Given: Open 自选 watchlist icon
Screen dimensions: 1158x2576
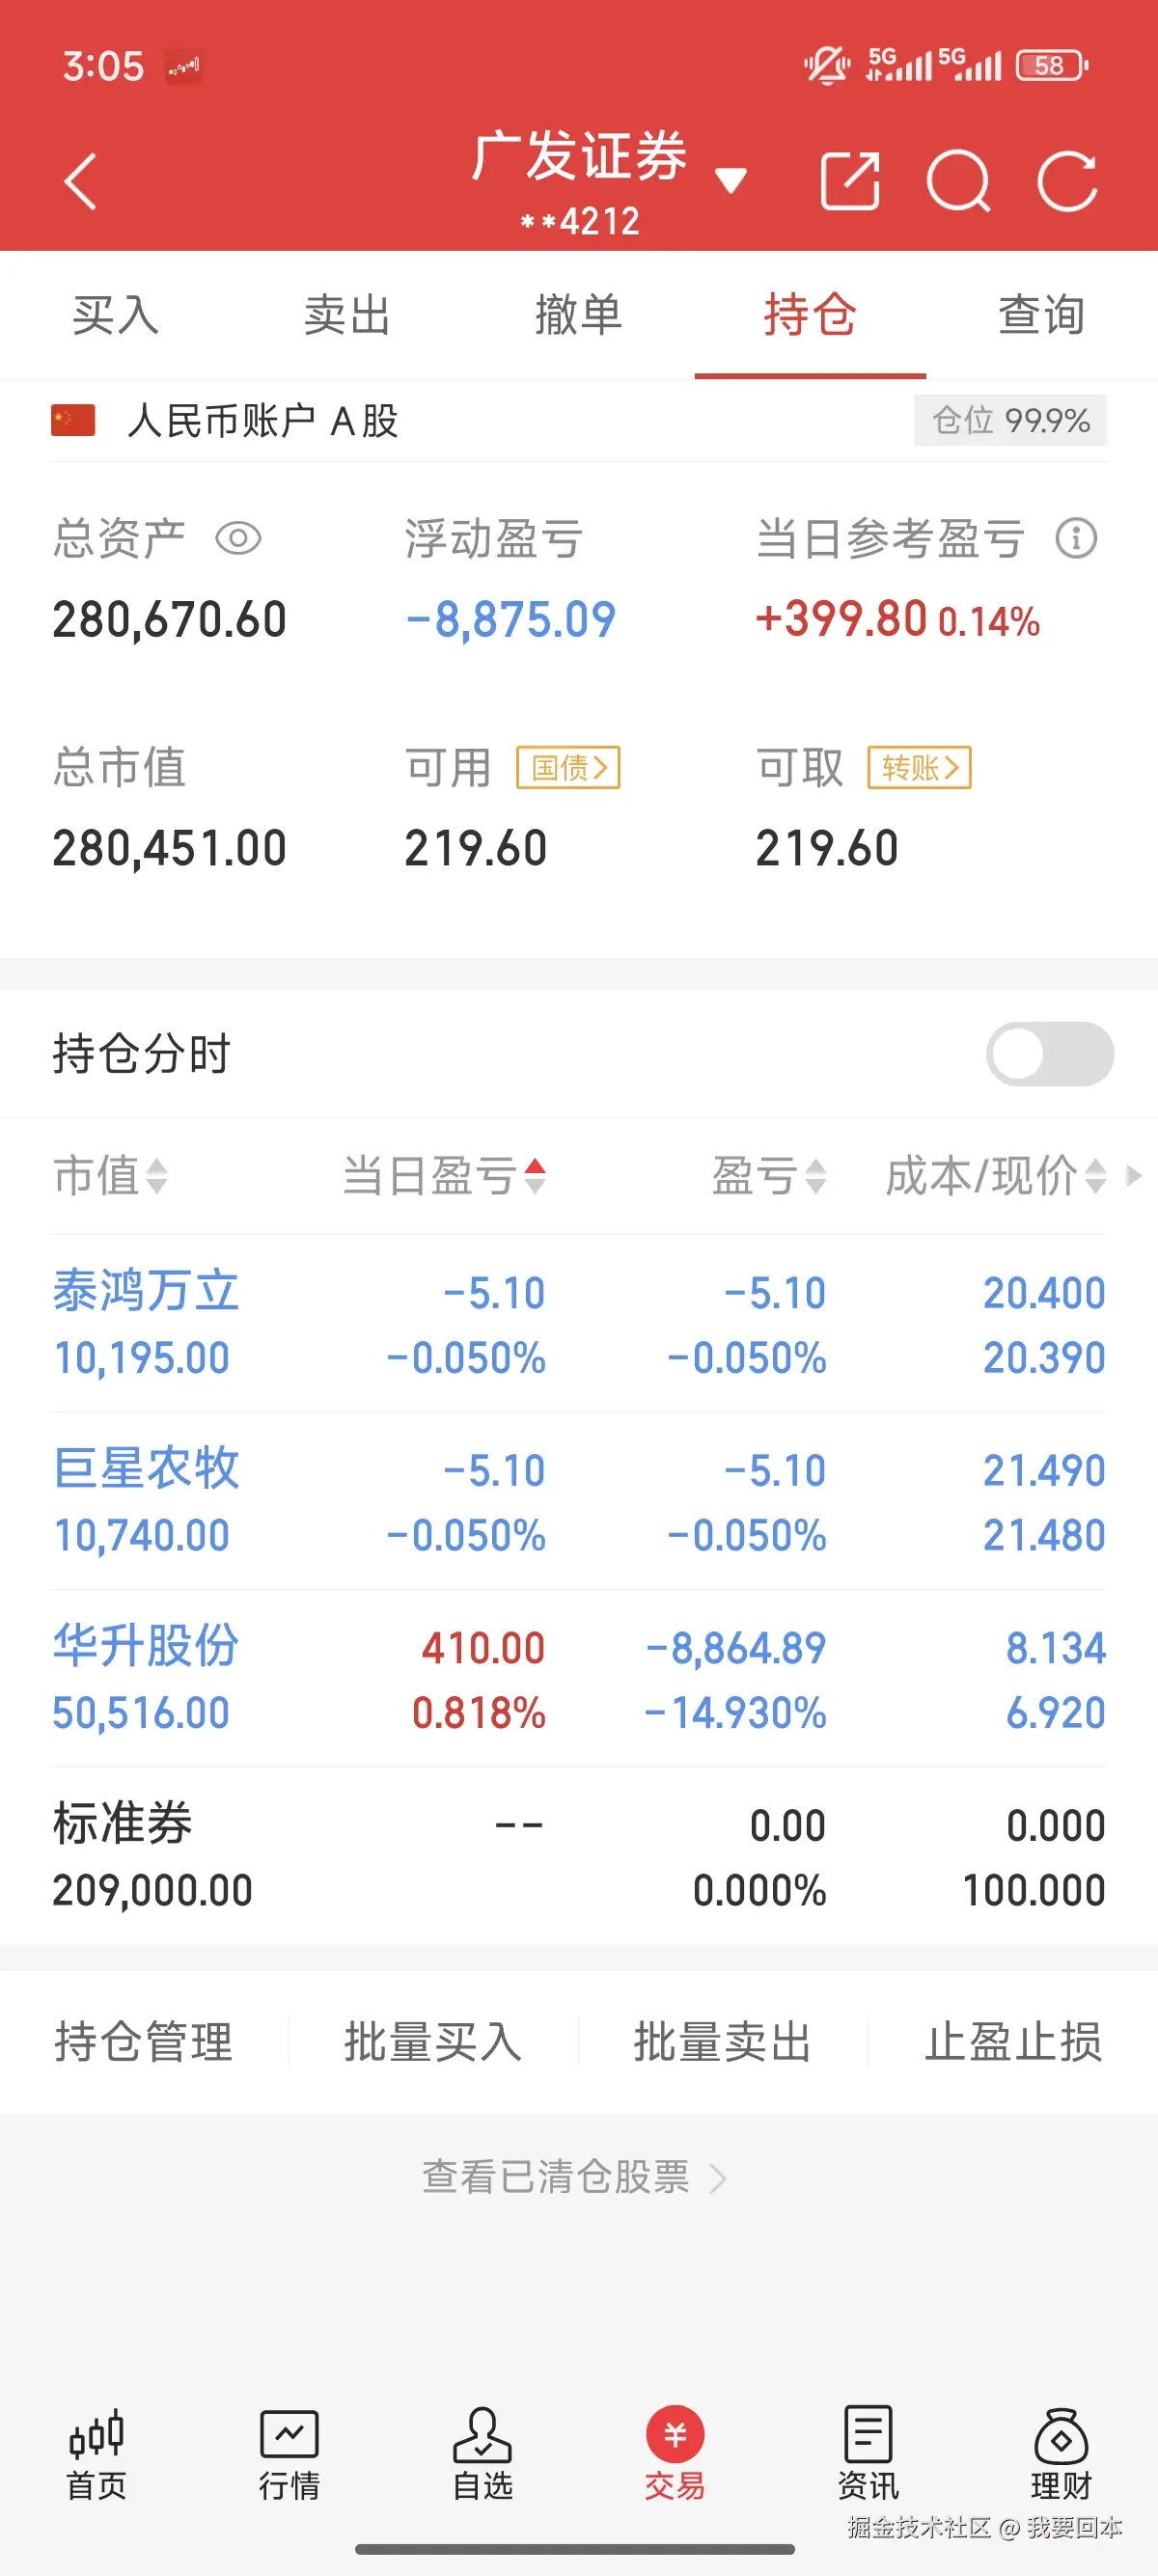Looking at the screenshot, I should tap(482, 2452).
